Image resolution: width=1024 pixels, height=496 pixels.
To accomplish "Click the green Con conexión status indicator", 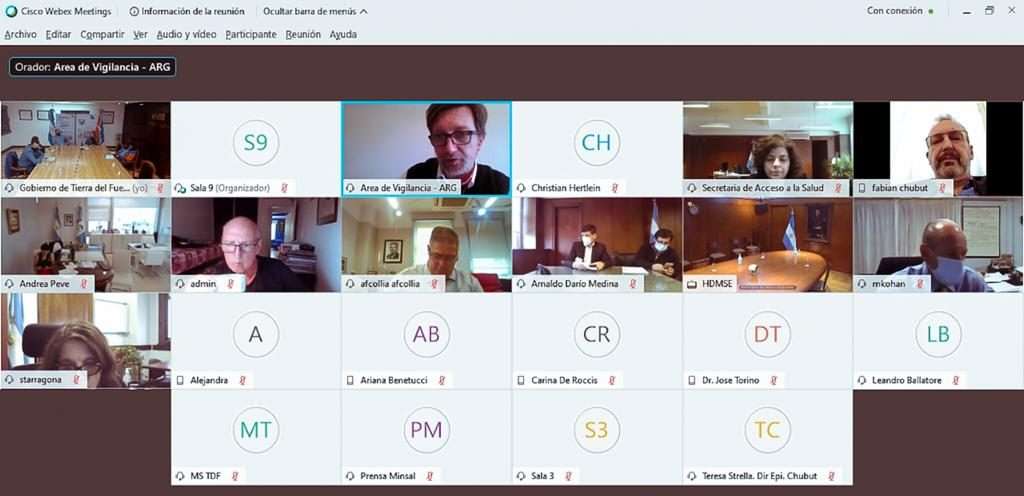I will 931,11.
